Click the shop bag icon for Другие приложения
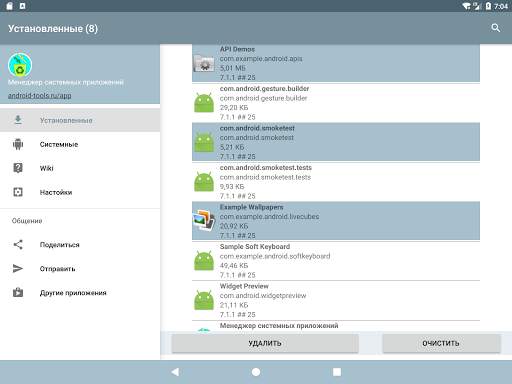Viewport: 512px width, 384px height. [18, 292]
